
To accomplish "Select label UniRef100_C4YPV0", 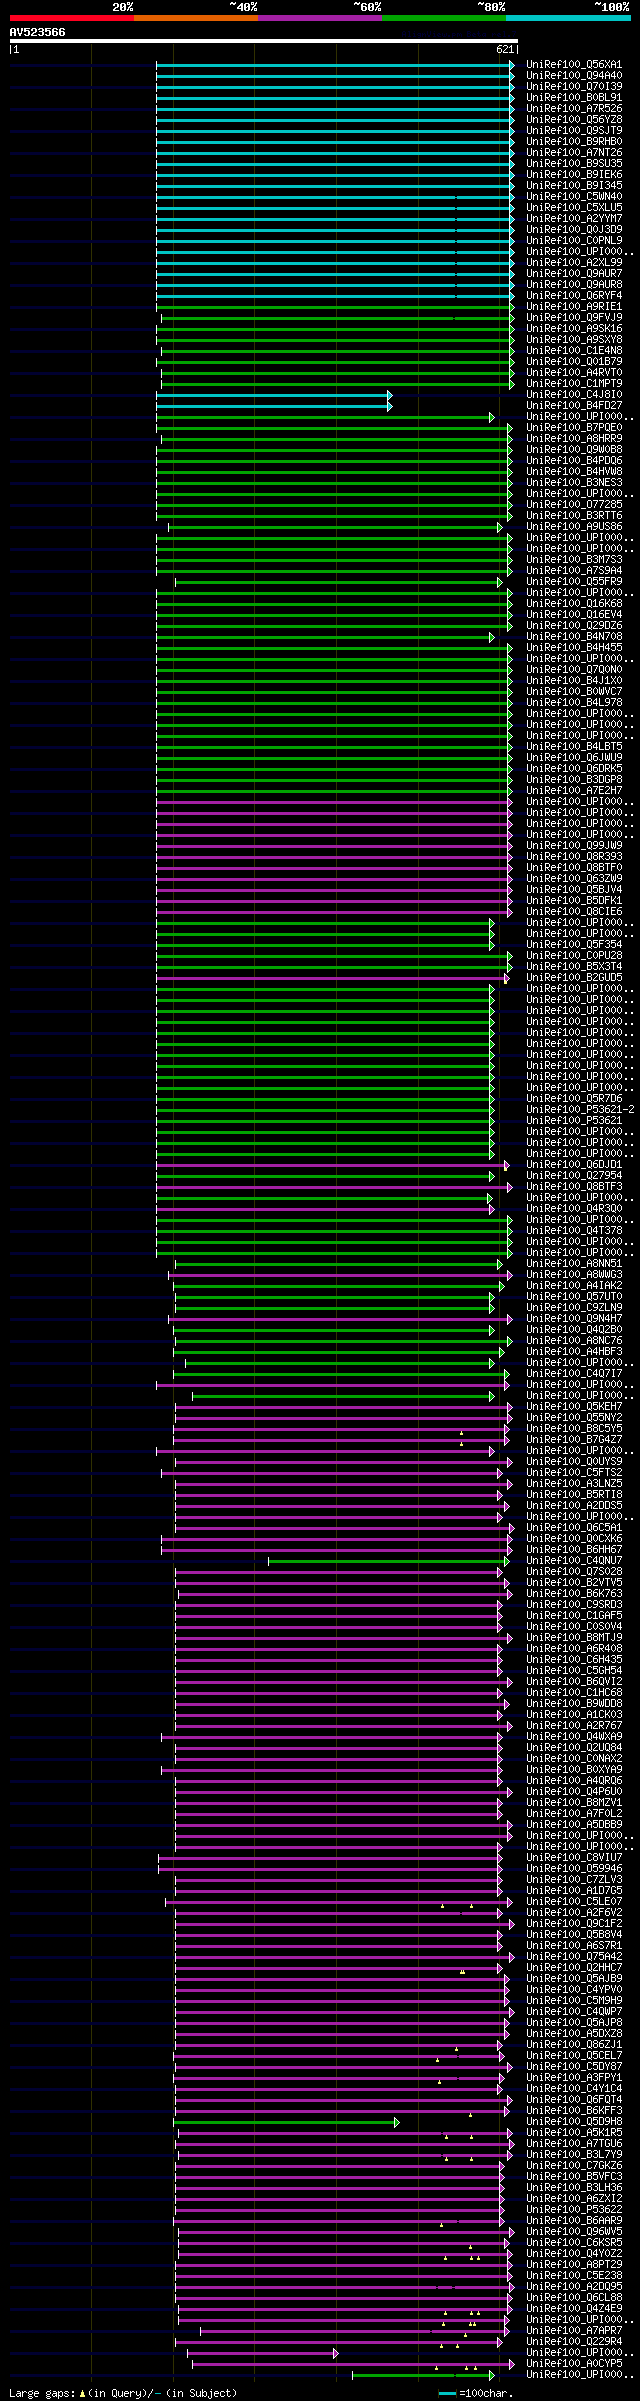I will [x=574, y=1989].
